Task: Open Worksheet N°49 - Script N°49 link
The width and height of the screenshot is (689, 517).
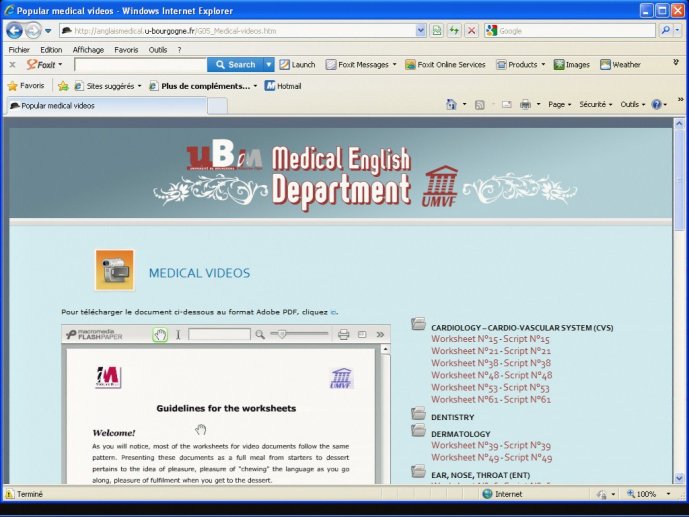Action: tap(492, 458)
